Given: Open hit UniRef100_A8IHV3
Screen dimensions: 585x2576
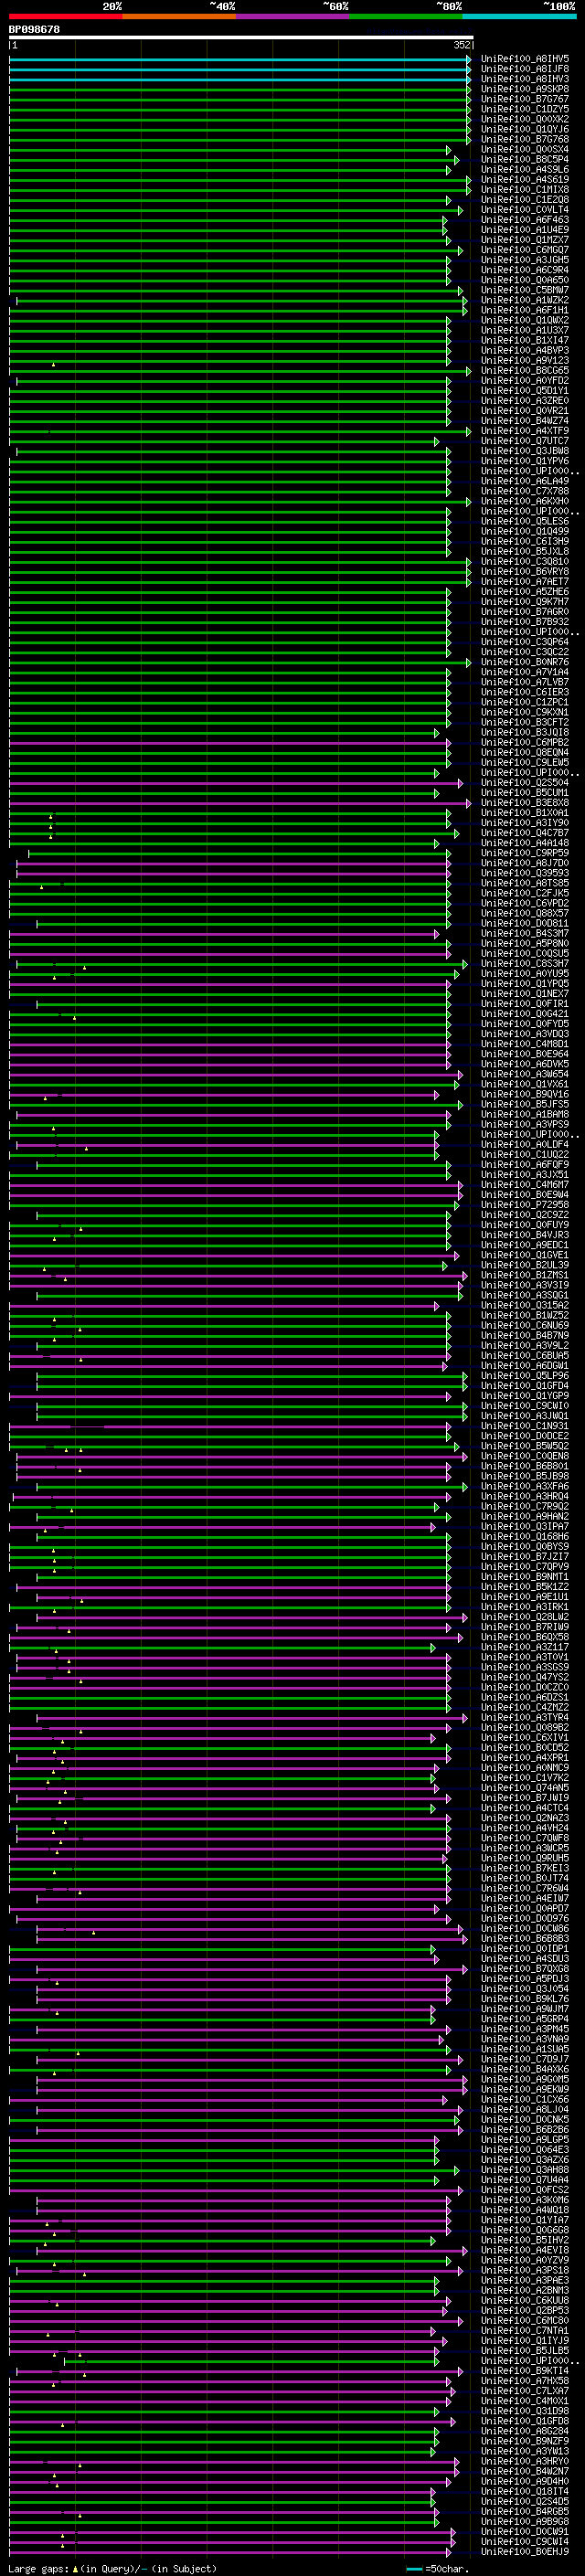Looking at the screenshot, I should (x=525, y=79).
